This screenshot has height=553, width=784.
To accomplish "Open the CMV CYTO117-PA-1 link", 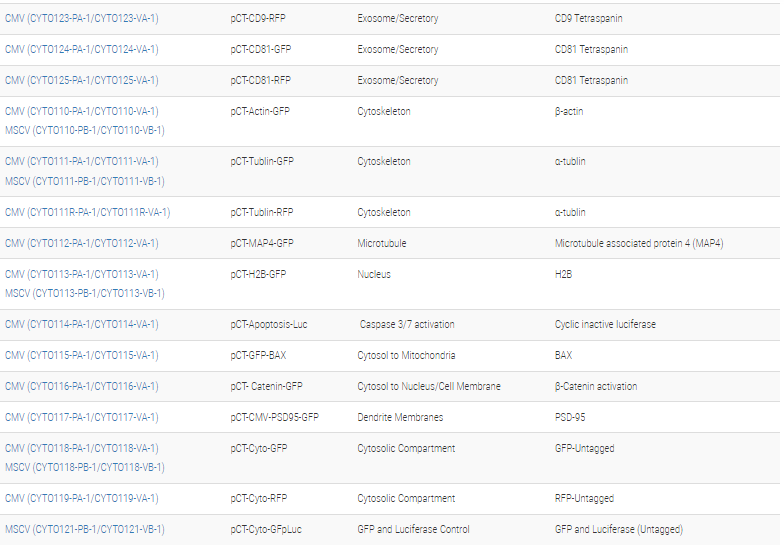I will tap(82, 417).
